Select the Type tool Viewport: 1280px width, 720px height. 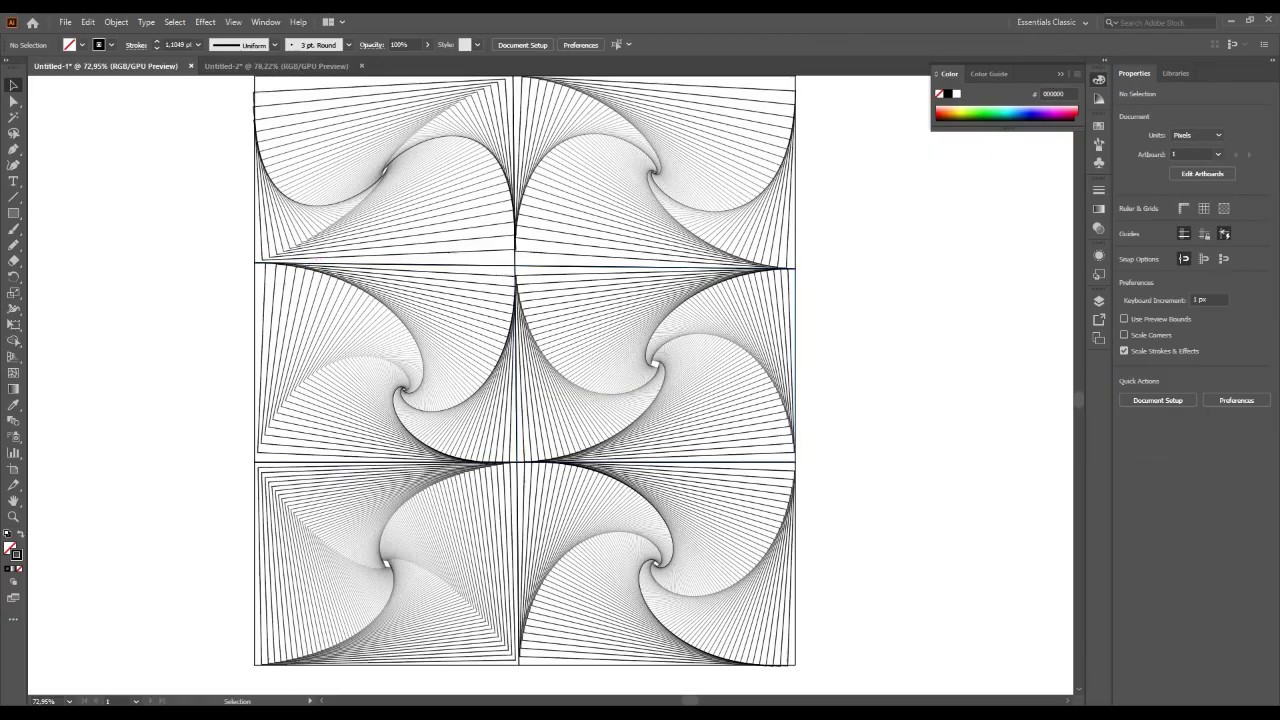coord(14,181)
